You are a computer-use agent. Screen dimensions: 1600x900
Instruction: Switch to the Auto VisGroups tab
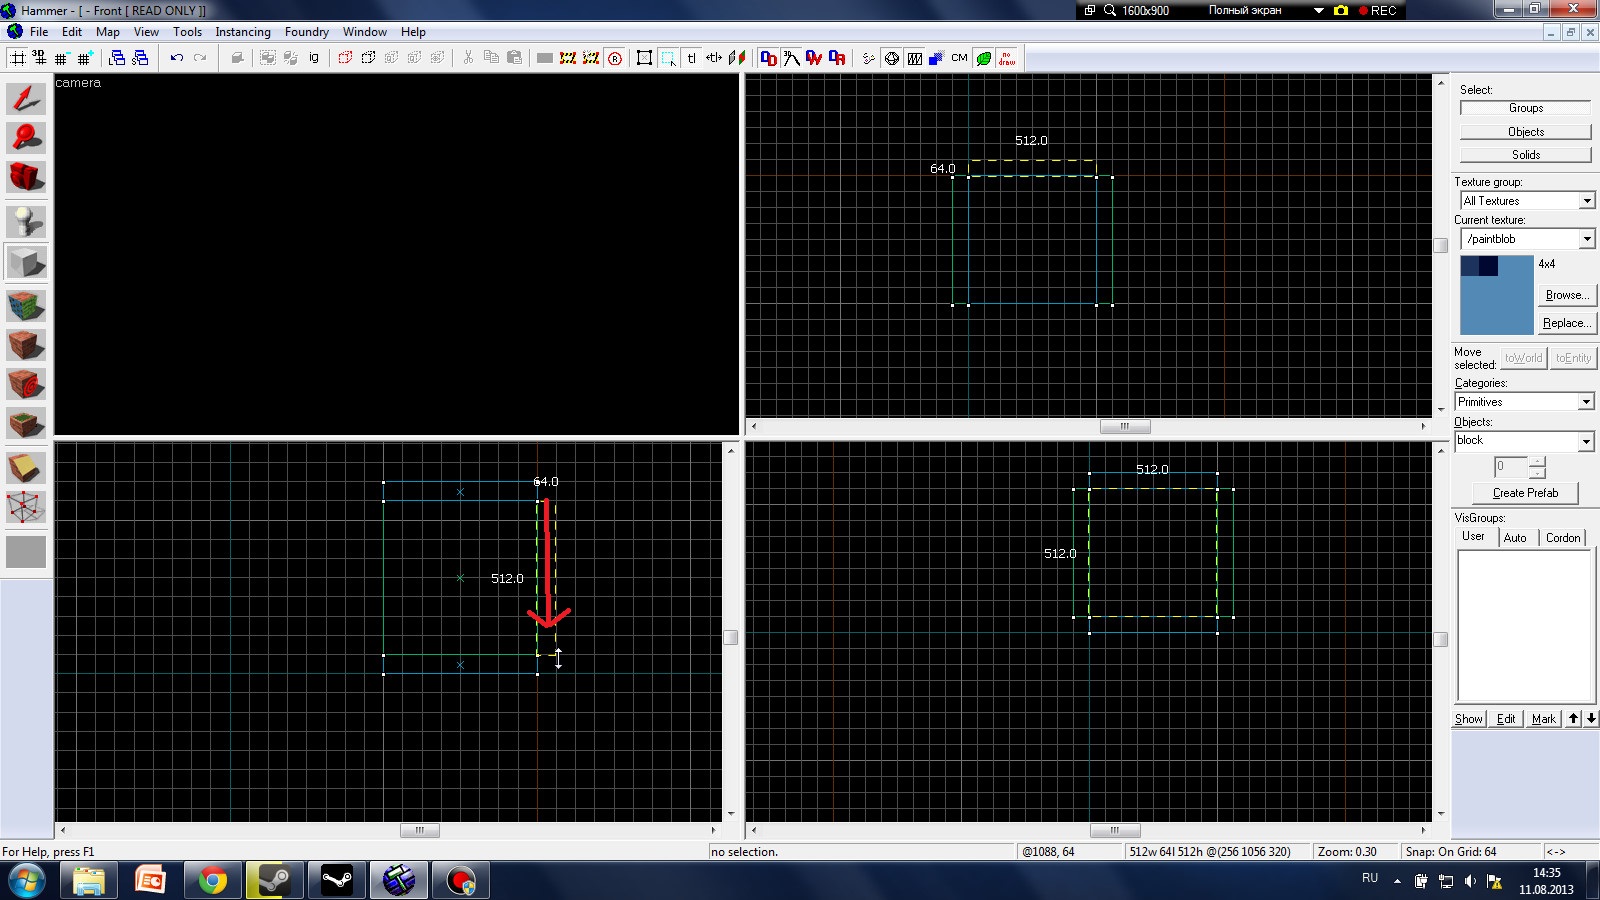[x=1515, y=538]
